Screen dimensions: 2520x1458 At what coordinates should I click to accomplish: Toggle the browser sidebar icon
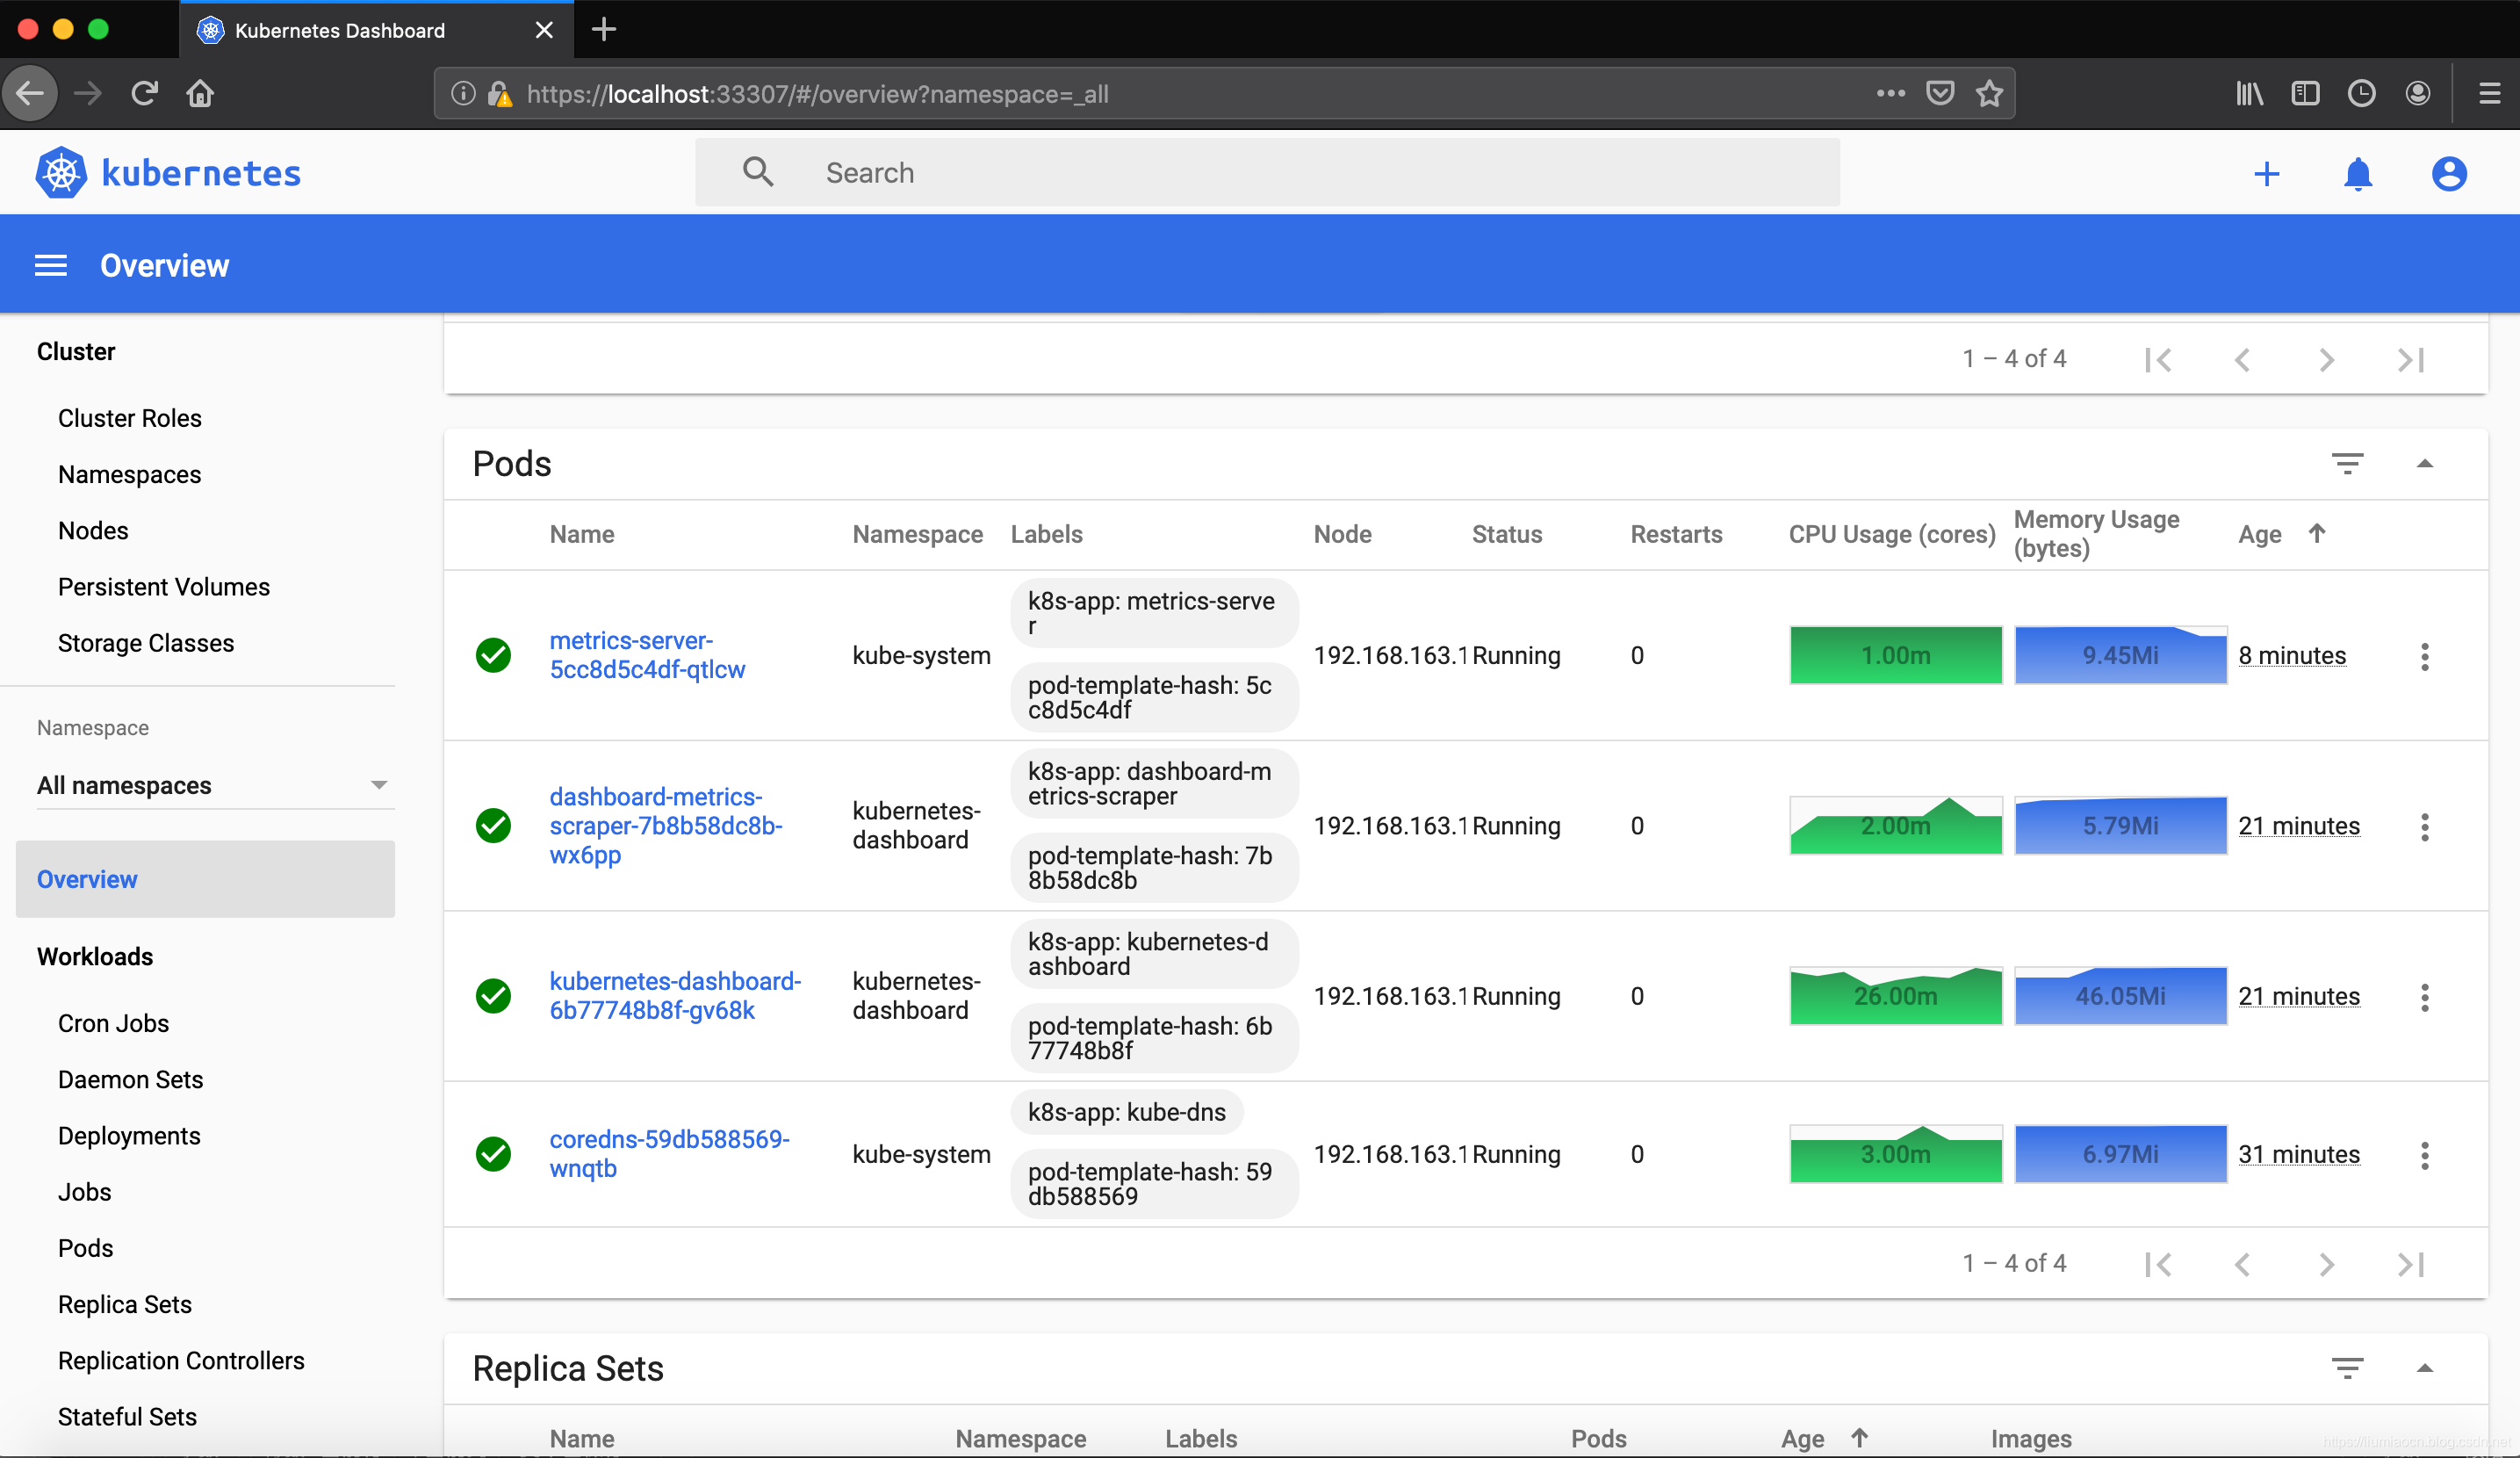(2305, 93)
